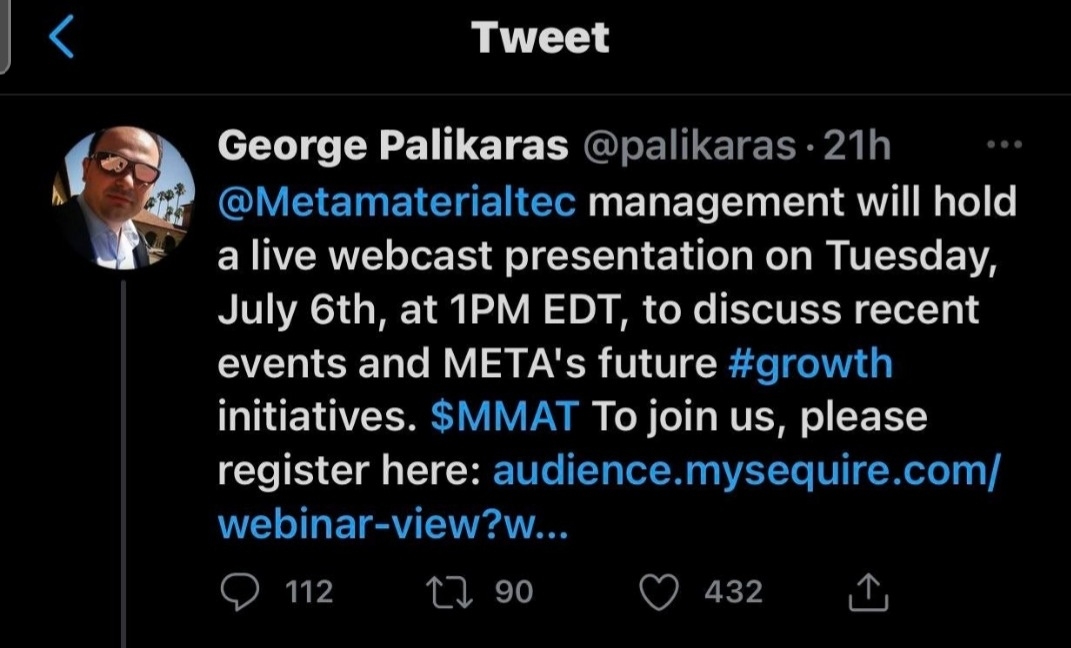Screen dimensions: 1071x648
Task: Follow the audience.mysequire.com registration link
Action: [x=745, y=471]
